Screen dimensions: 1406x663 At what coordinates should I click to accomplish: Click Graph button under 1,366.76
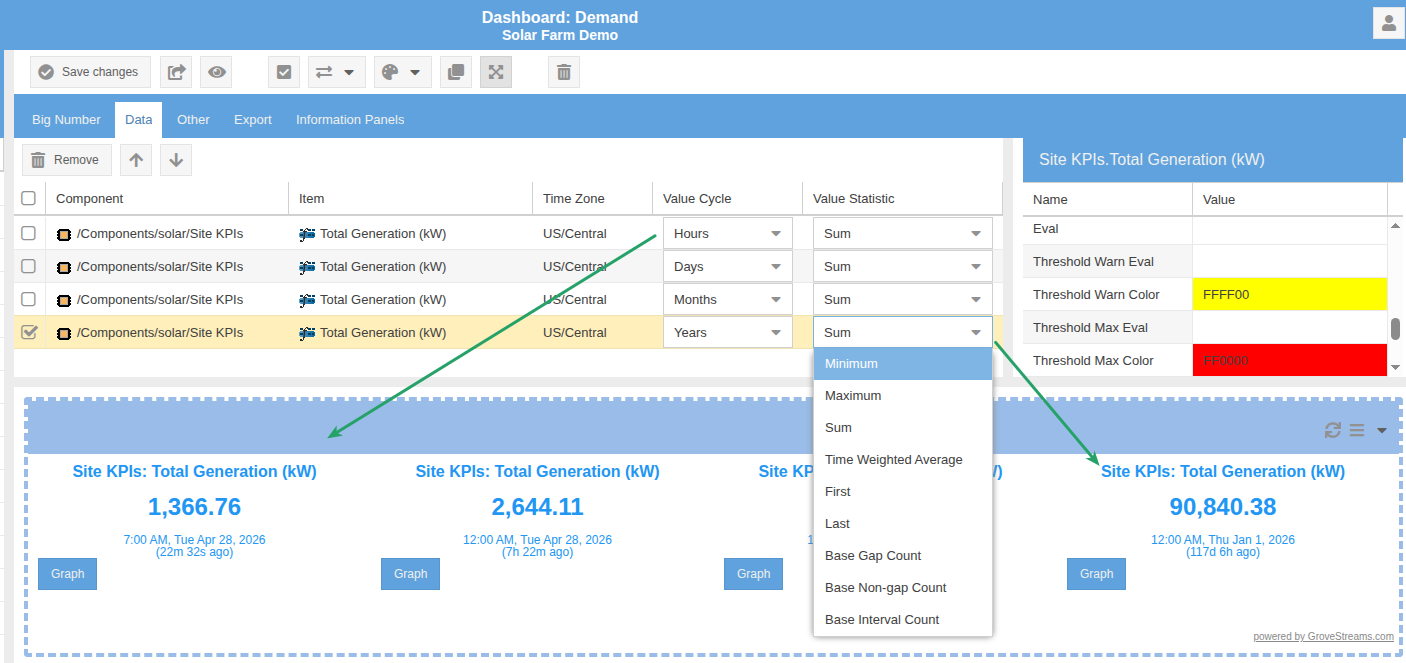click(68, 574)
